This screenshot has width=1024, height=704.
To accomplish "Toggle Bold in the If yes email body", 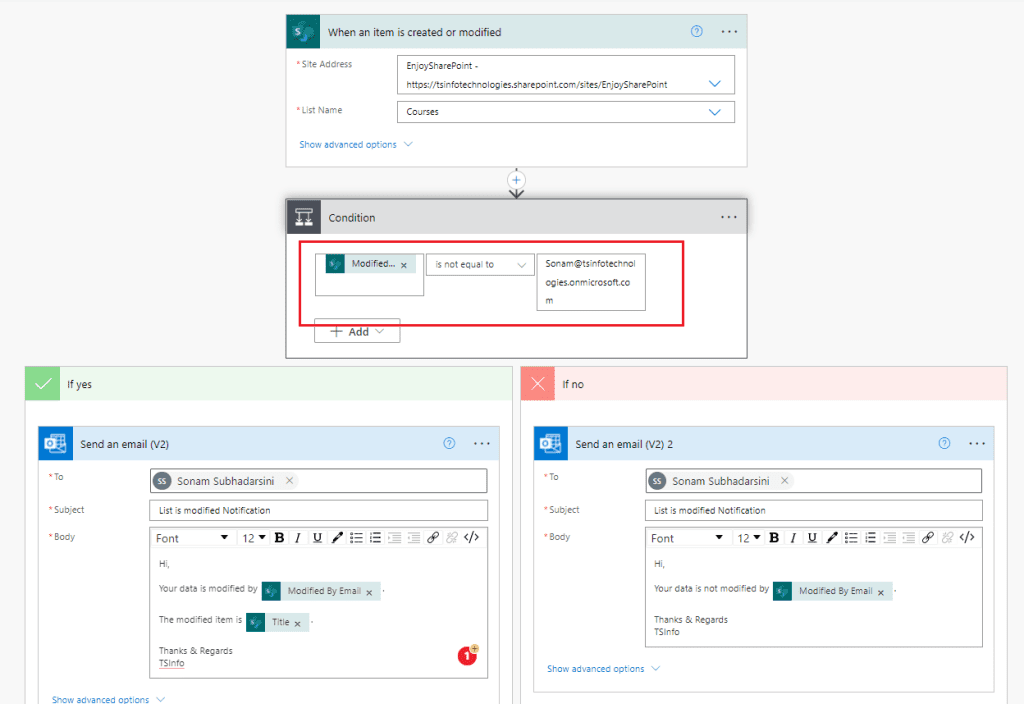I will tap(280, 537).
